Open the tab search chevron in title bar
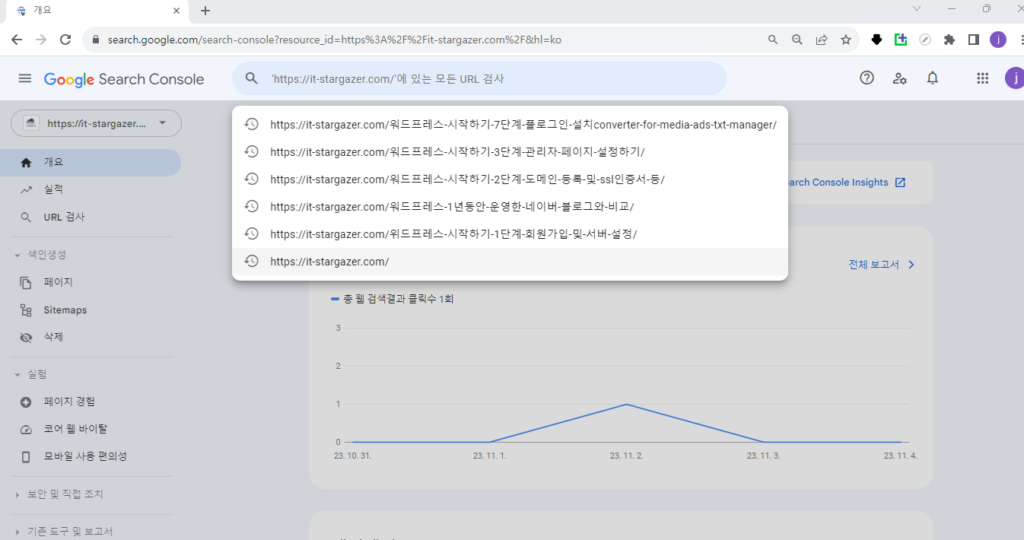The height and width of the screenshot is (540, 1024). (x=916, y=9)
